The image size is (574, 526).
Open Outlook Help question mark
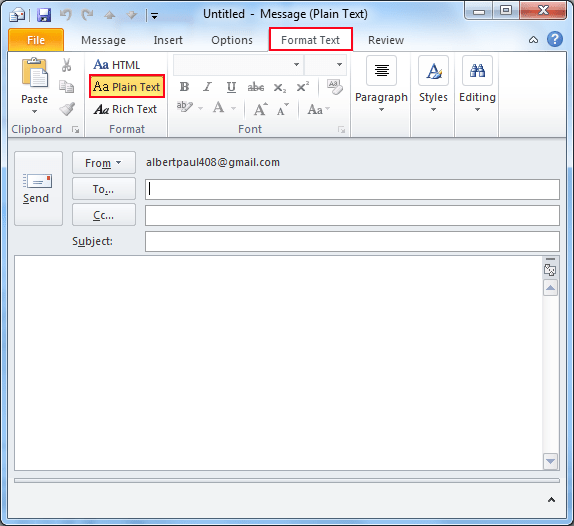coord(555,39)
